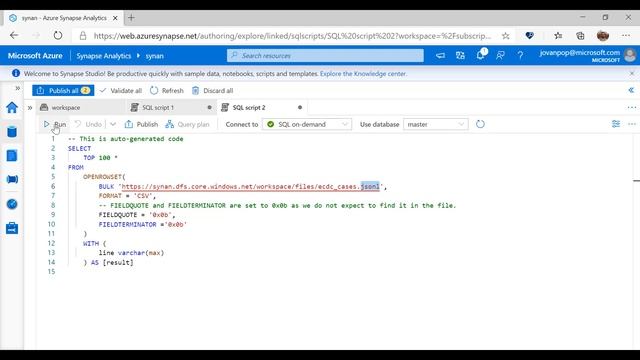640x360 pixels.
Task: Click the browser address bar URL
Action: tap(292, 36)
